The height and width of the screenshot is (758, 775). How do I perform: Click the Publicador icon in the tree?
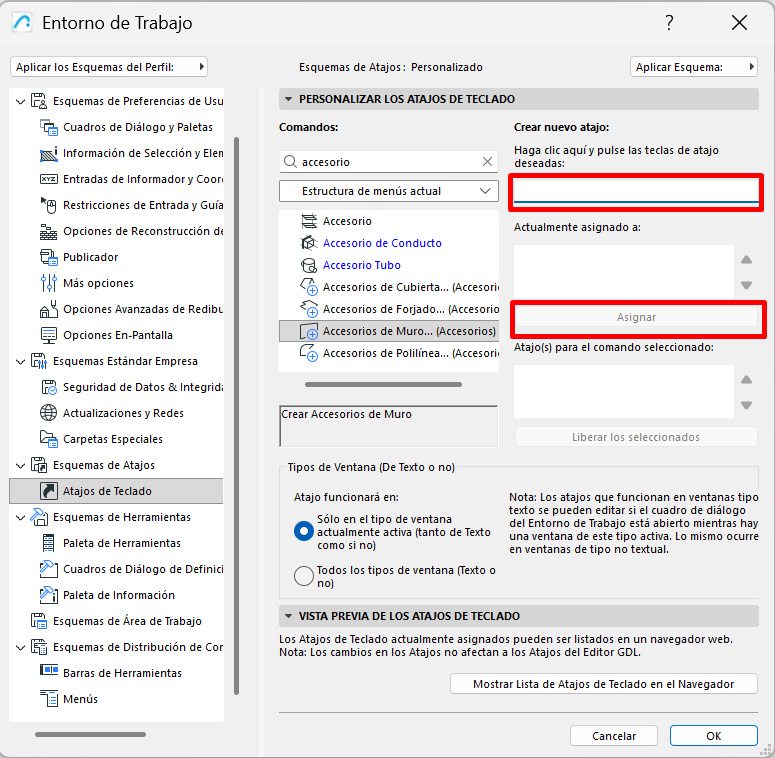click(x=48, y=257)
